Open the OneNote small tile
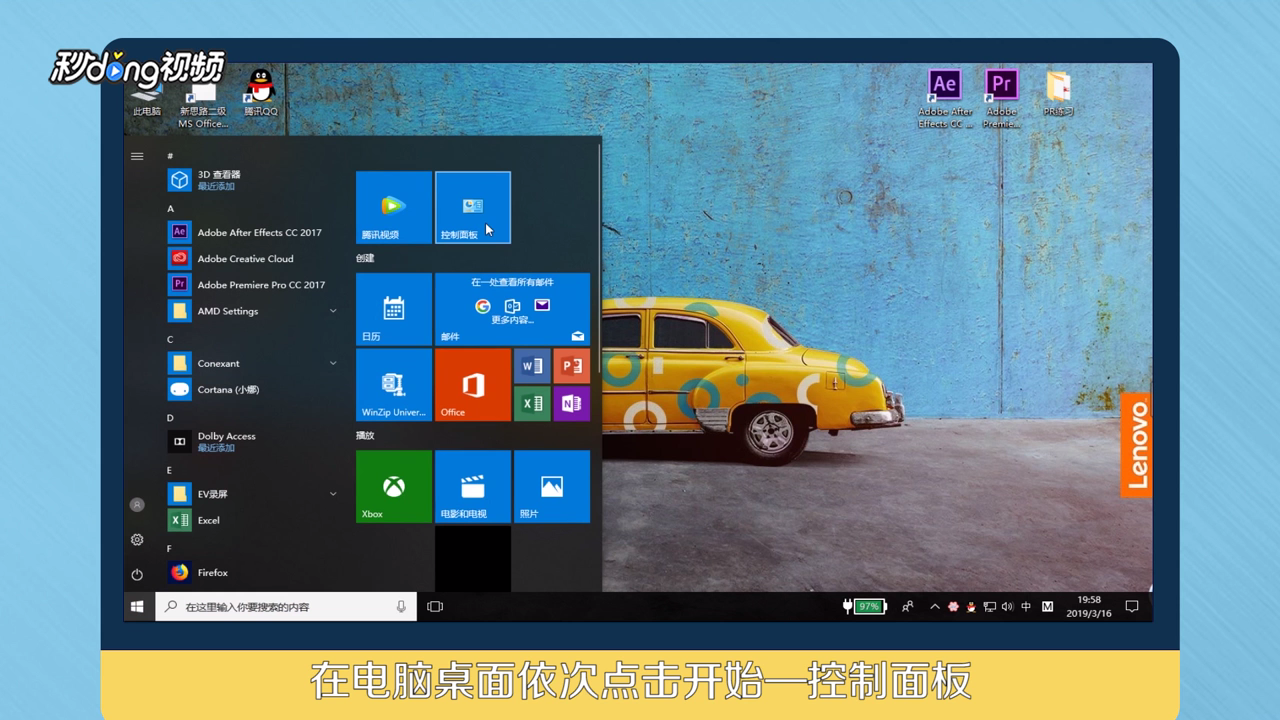The height and width of the screenshot is (720, 1280). (x=571, y=404)
